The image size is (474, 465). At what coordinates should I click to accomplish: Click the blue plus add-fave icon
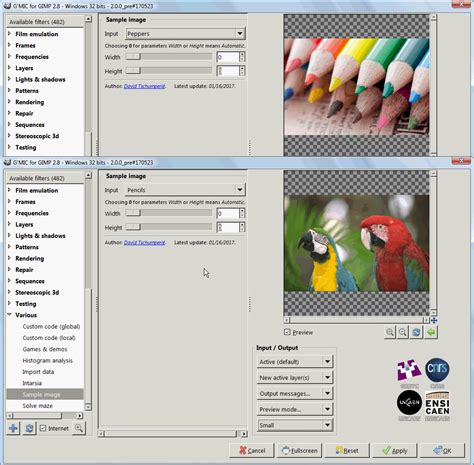13,428
